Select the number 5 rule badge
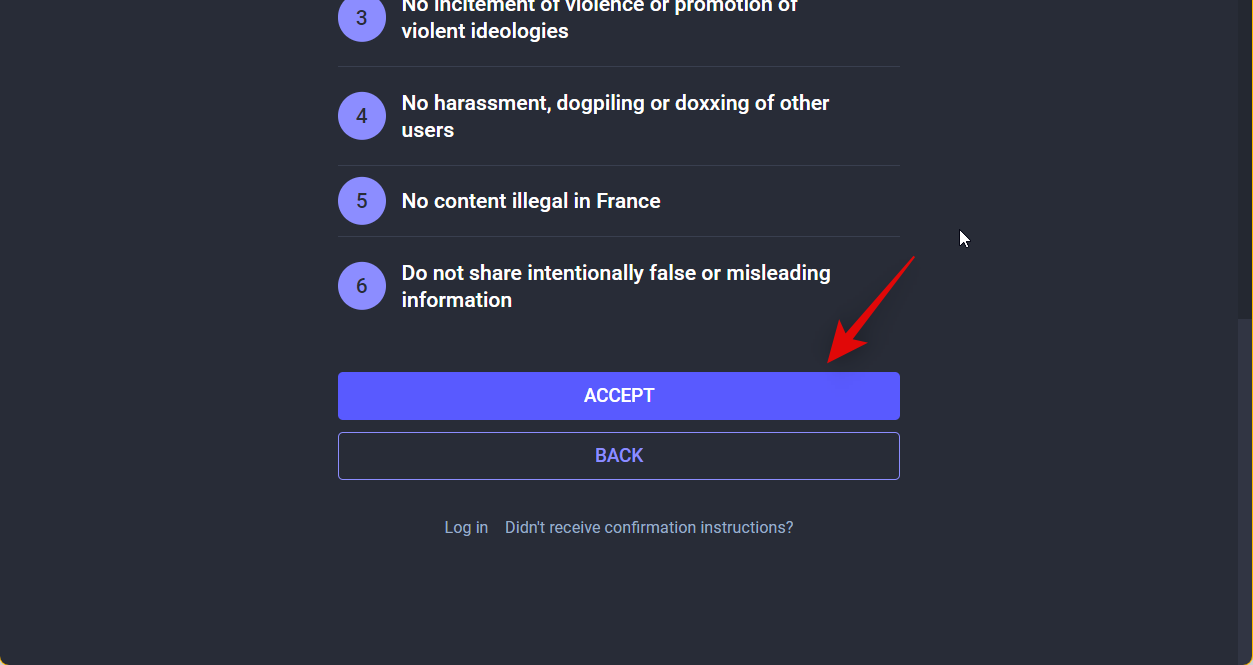 (361, 201)
